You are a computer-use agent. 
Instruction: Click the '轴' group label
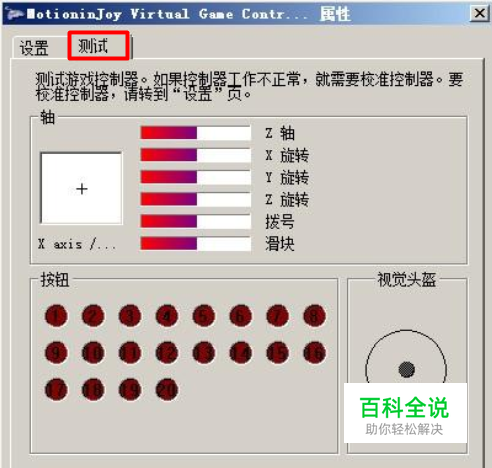click(x=47, y=117)
